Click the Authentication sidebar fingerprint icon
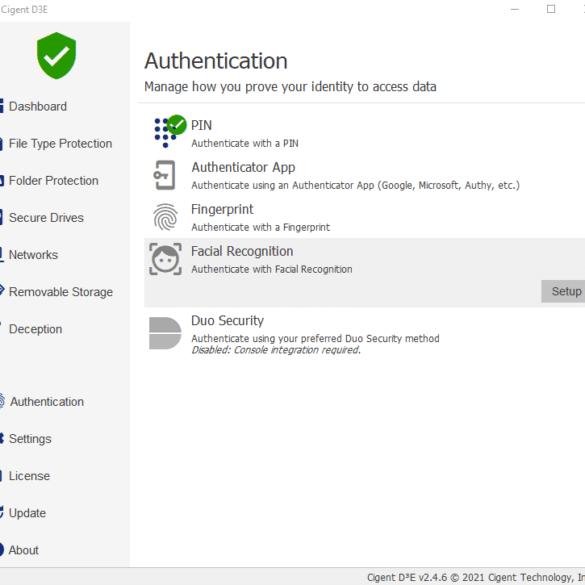The image size is (585, 585). click(x=2, y=401)
